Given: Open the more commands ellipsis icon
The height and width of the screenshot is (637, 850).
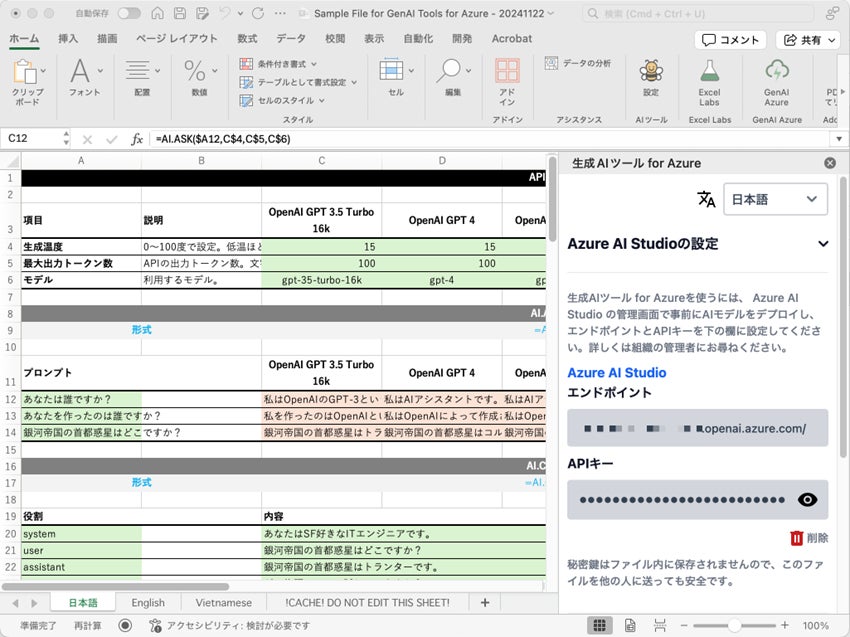Looking at the screenshot, I should pyautogui.click(x=280, y=14).
